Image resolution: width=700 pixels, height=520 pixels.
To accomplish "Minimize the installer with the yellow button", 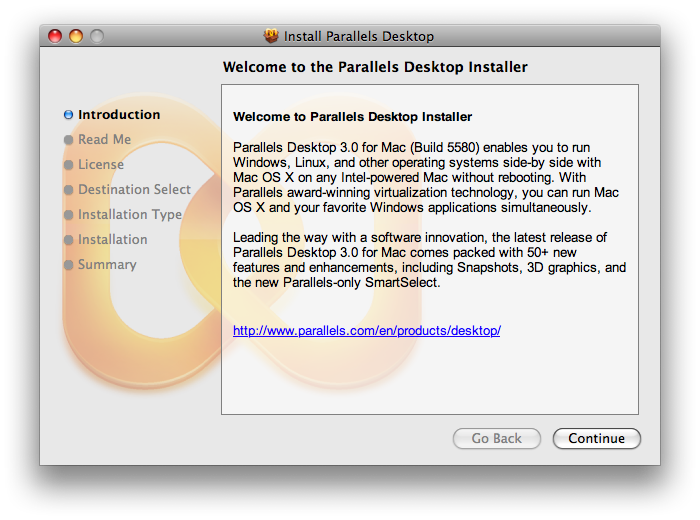I will tap(76, 36).
